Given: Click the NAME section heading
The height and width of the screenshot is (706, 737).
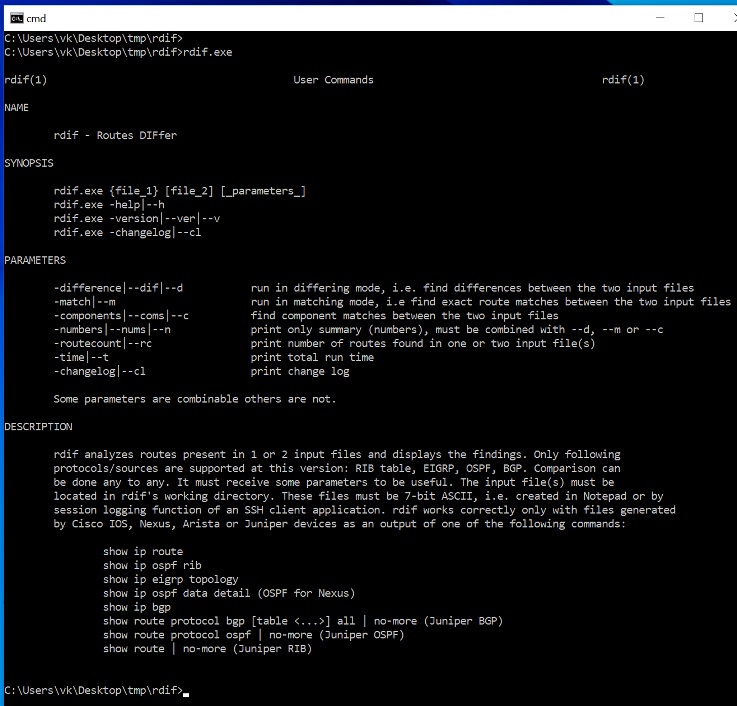Looking at the screenshot, I should click(x=16, y=108).
